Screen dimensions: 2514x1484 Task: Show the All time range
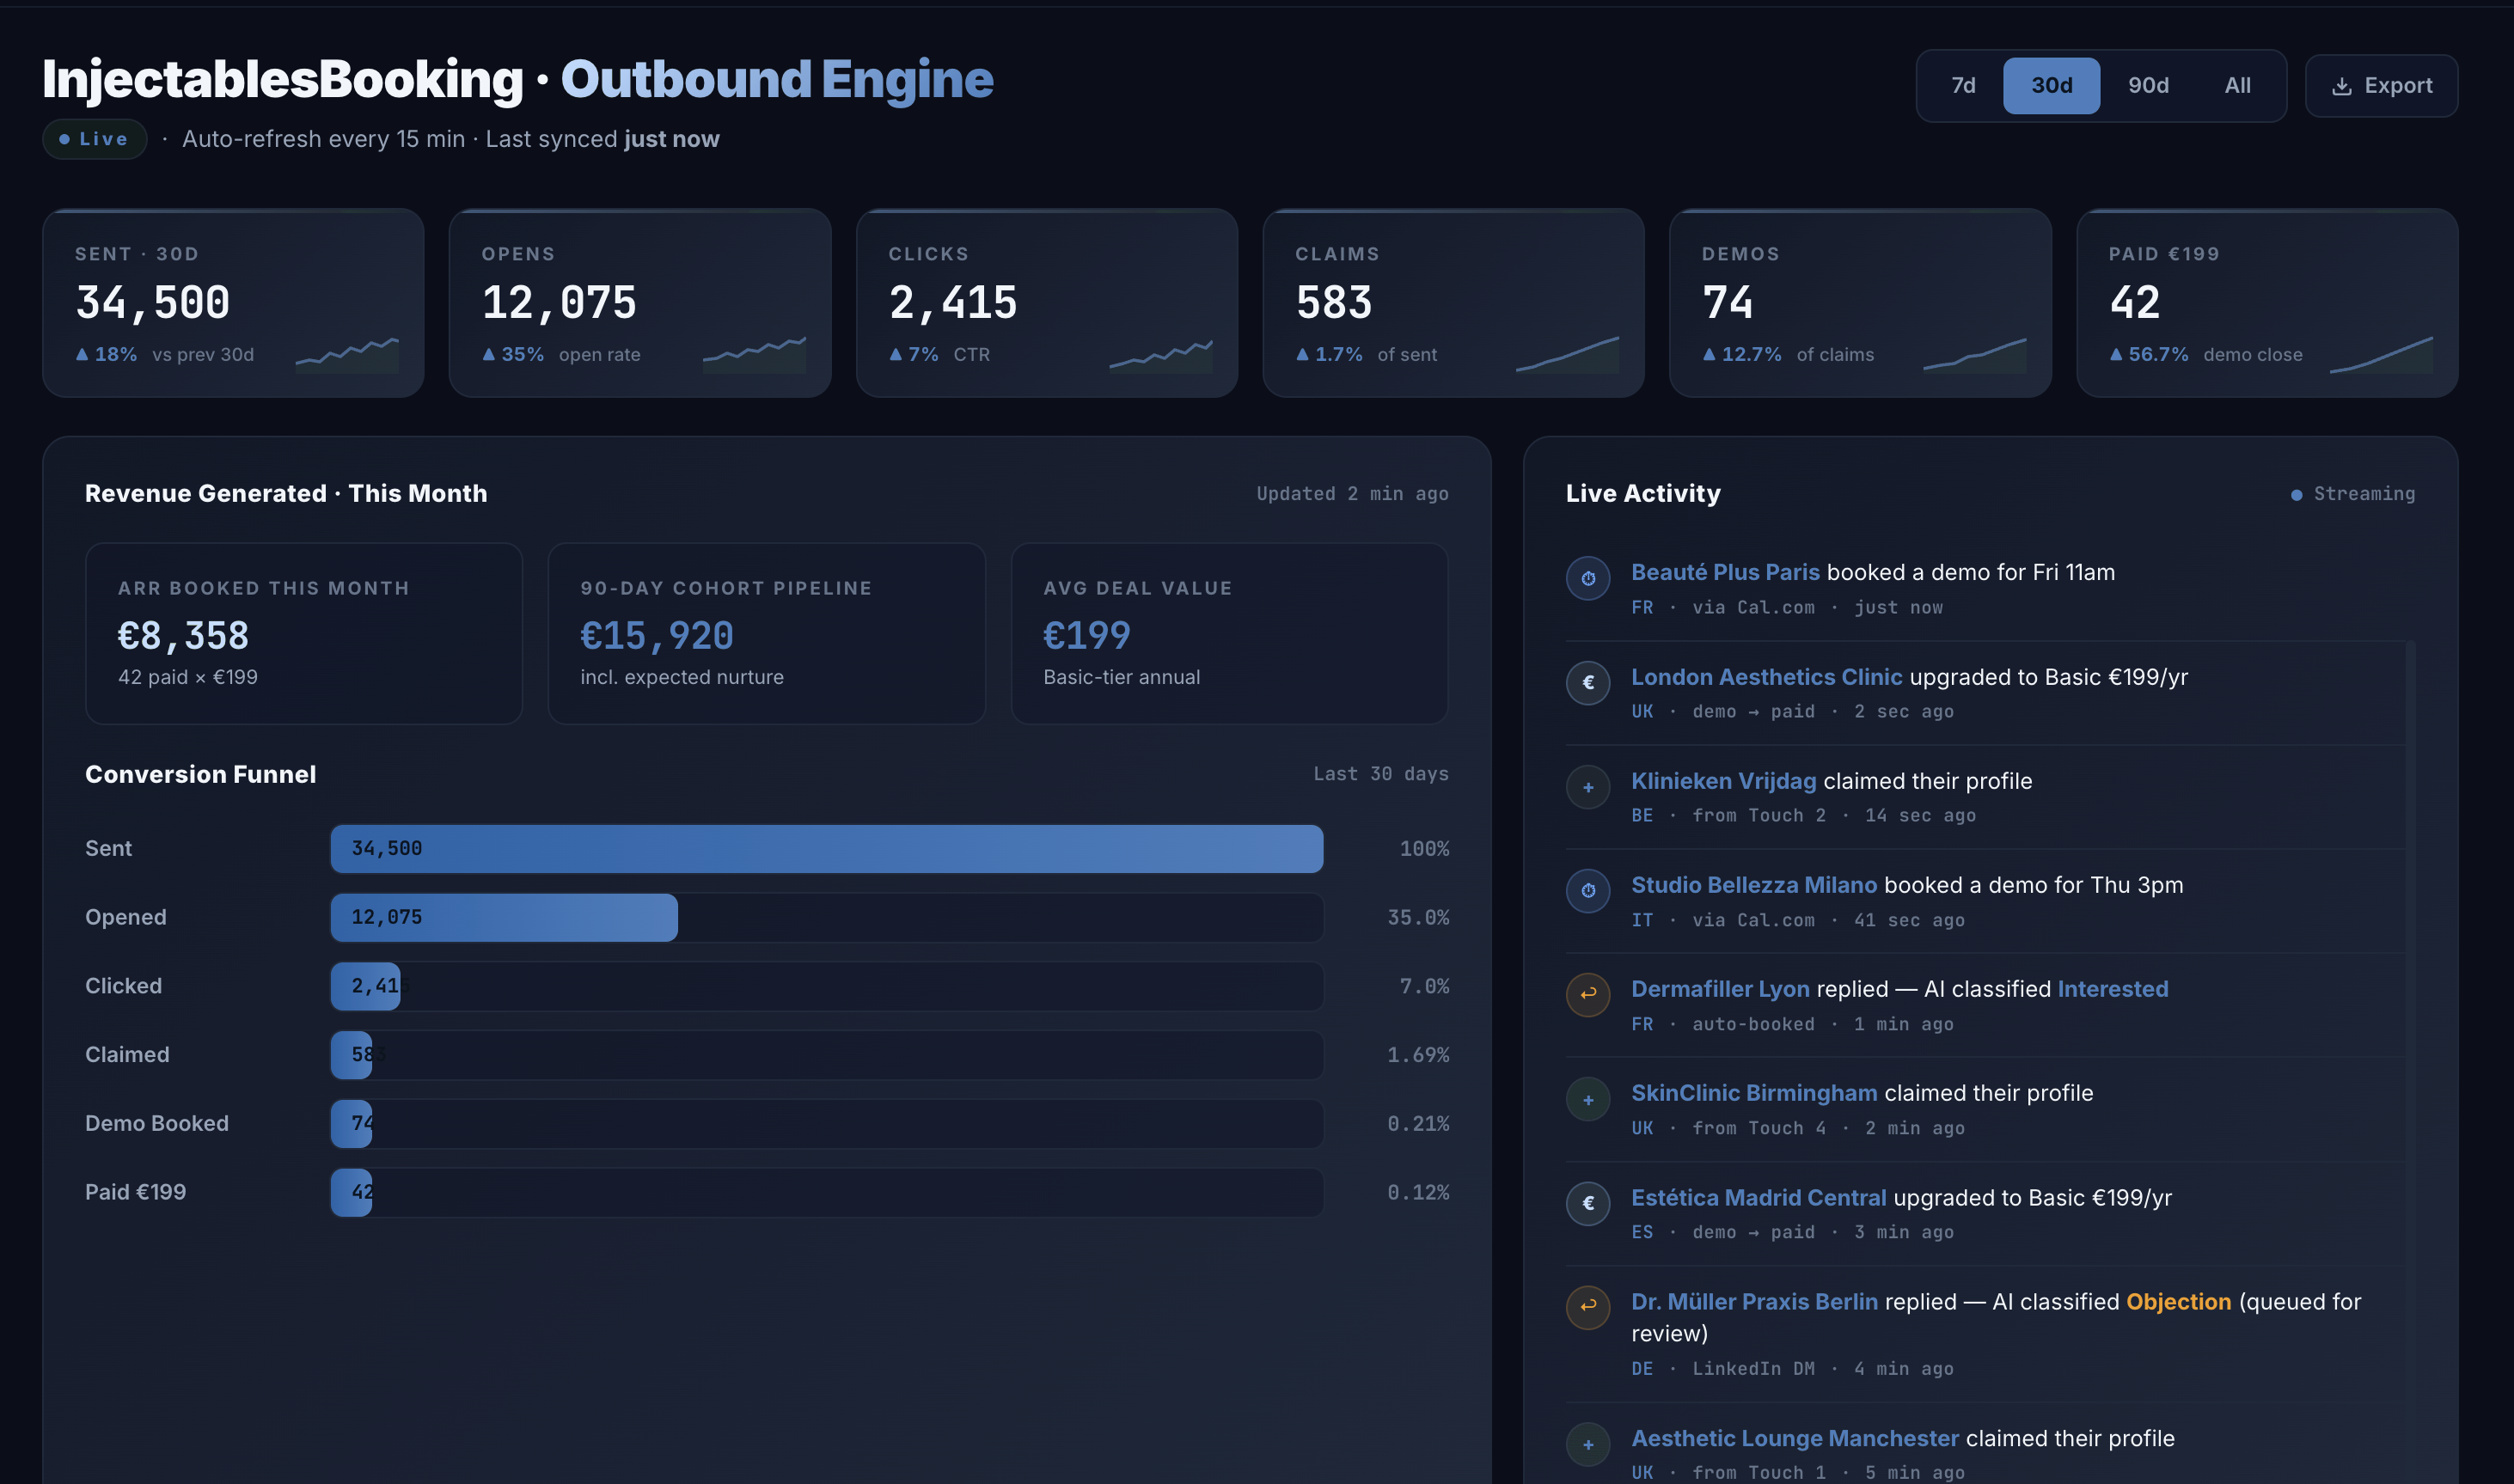(2237, 86)
